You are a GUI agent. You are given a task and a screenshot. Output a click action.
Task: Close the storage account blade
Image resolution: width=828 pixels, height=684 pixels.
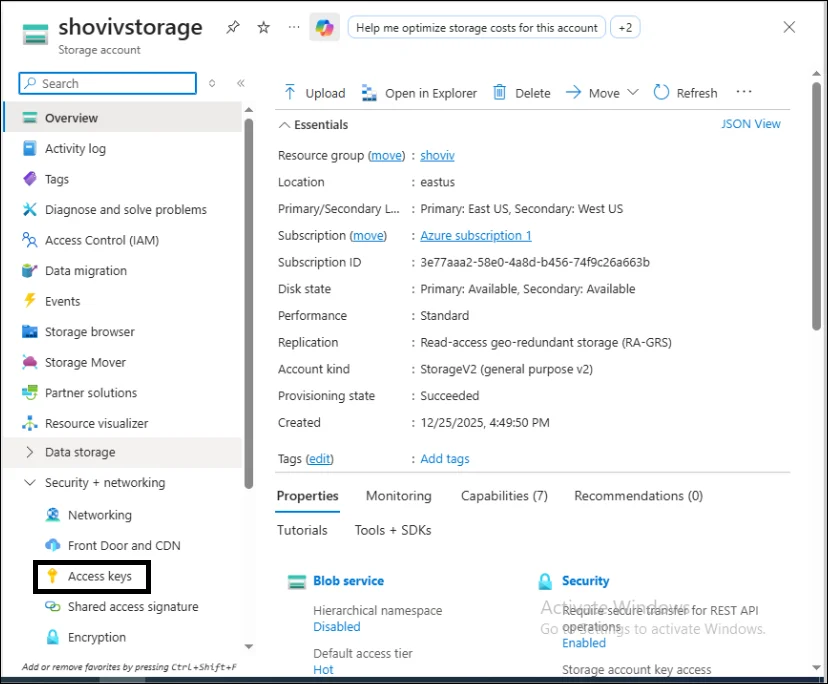click(x=789, y=27)
